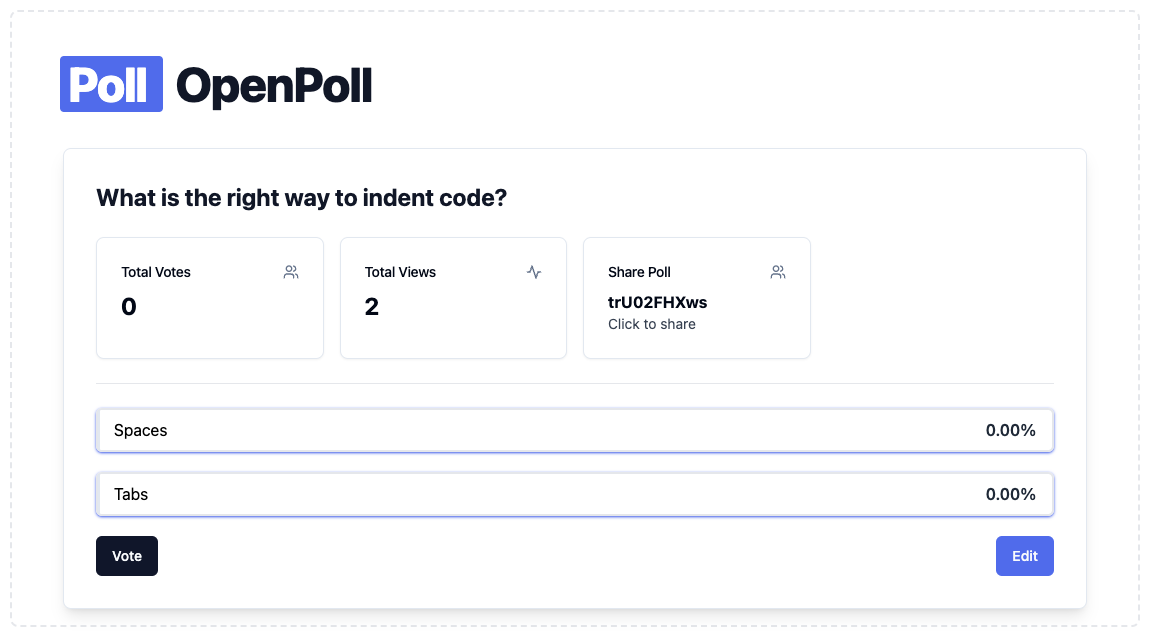Screen dimensions: 1150x635
Task: Click the Share Poll label
Action: tap(640, 272)
